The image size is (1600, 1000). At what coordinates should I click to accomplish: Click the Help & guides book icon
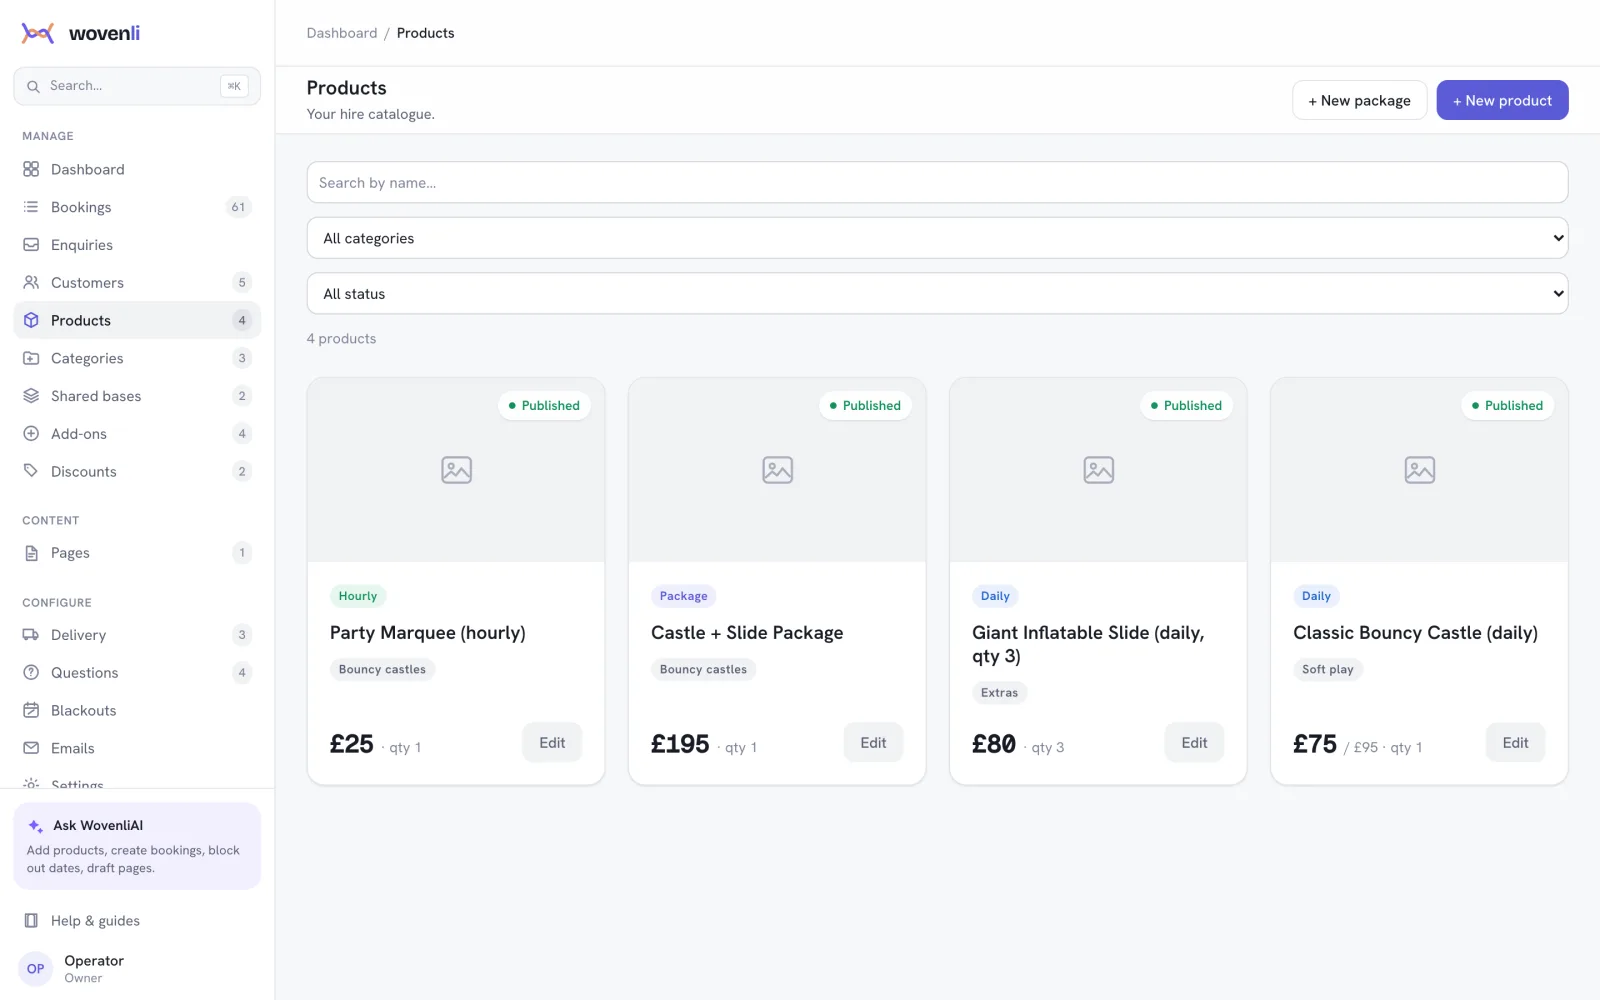point(31,921)
